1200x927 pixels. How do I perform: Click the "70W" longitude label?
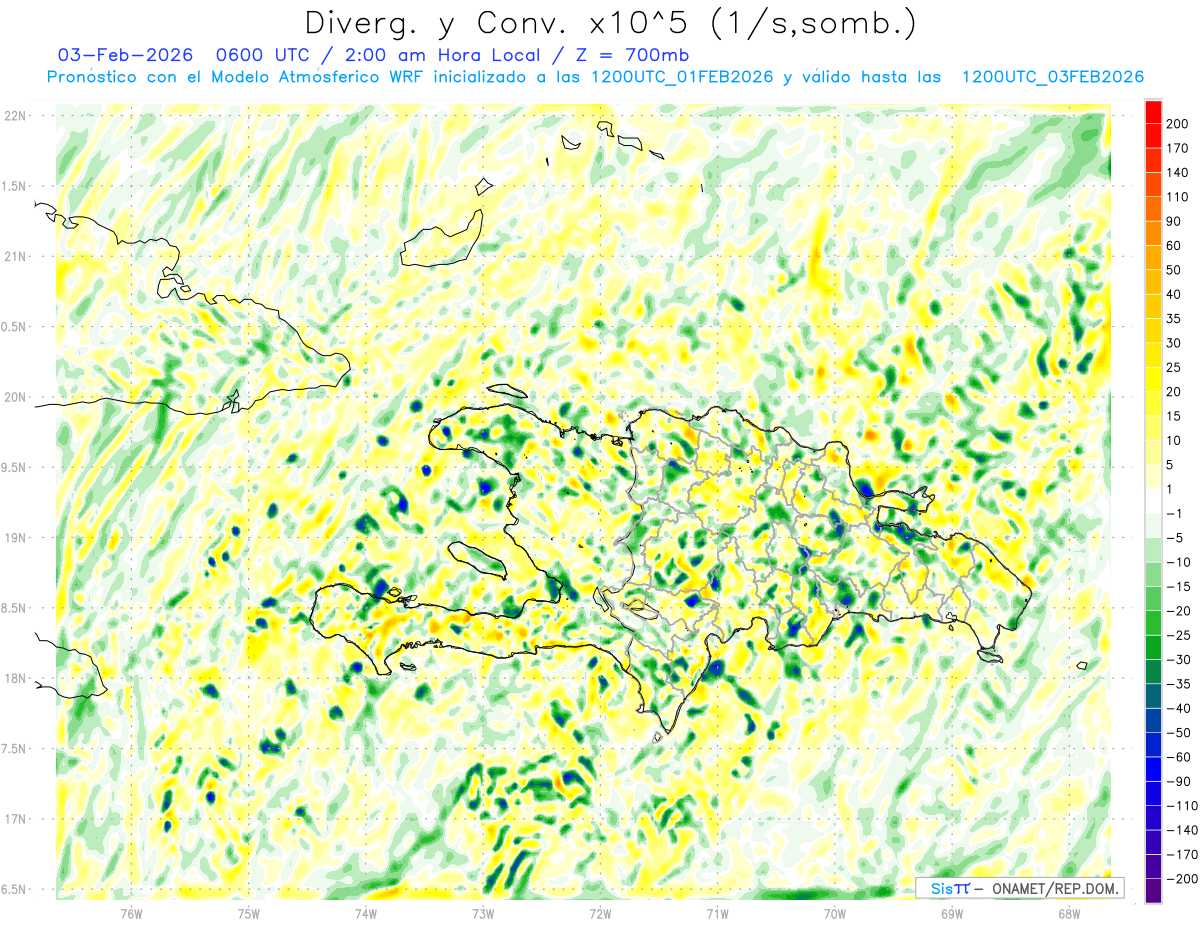[835, 913]
